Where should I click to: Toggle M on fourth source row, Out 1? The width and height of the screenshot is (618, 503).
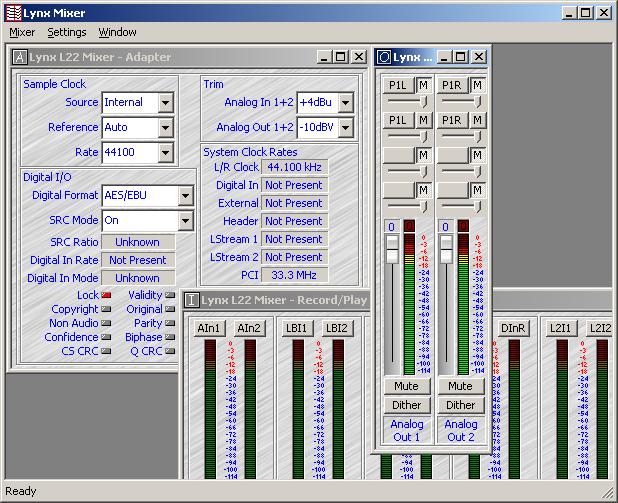[423, 190]
